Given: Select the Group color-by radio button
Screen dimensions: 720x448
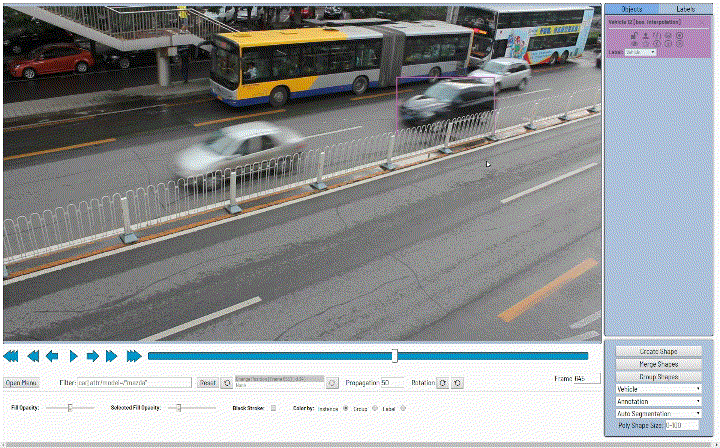Looking at the screenshot, I should pyautogui.click(x=376, y=408).
